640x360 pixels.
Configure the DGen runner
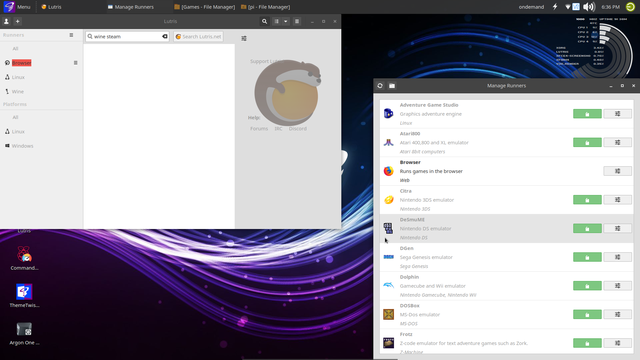[617, 257]
